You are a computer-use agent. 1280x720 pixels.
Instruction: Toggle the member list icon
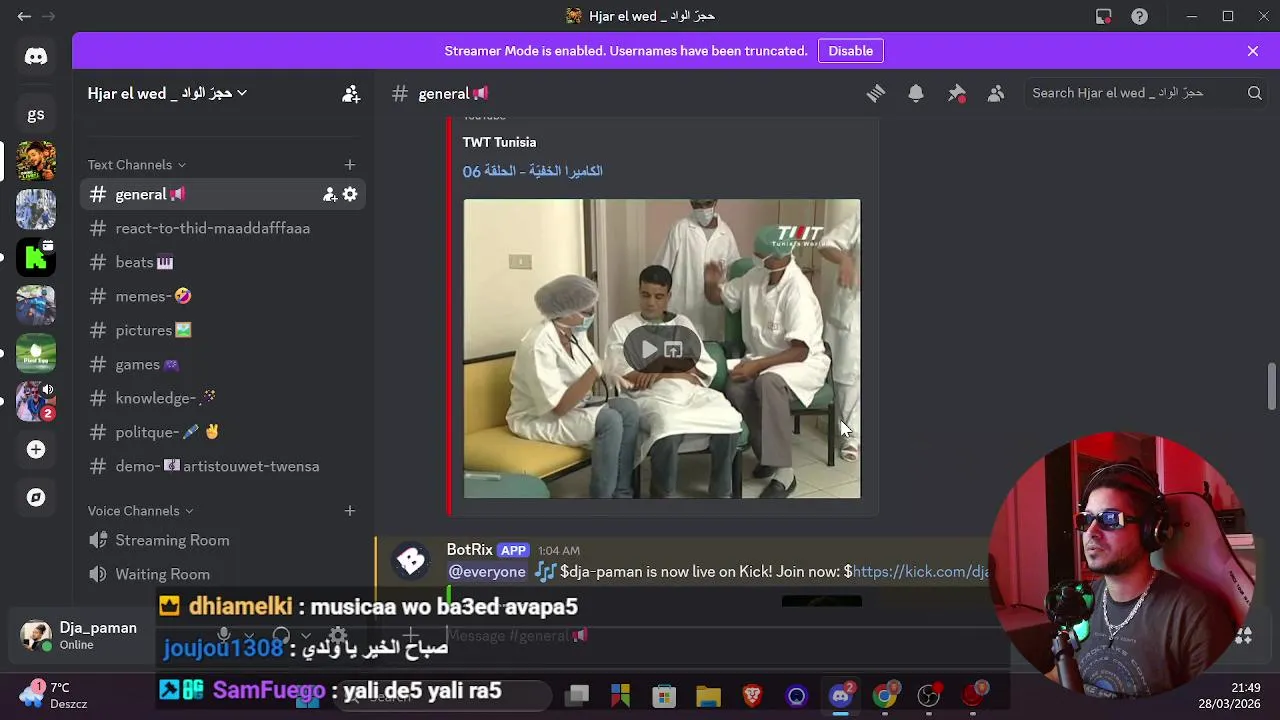pos(996,93)
